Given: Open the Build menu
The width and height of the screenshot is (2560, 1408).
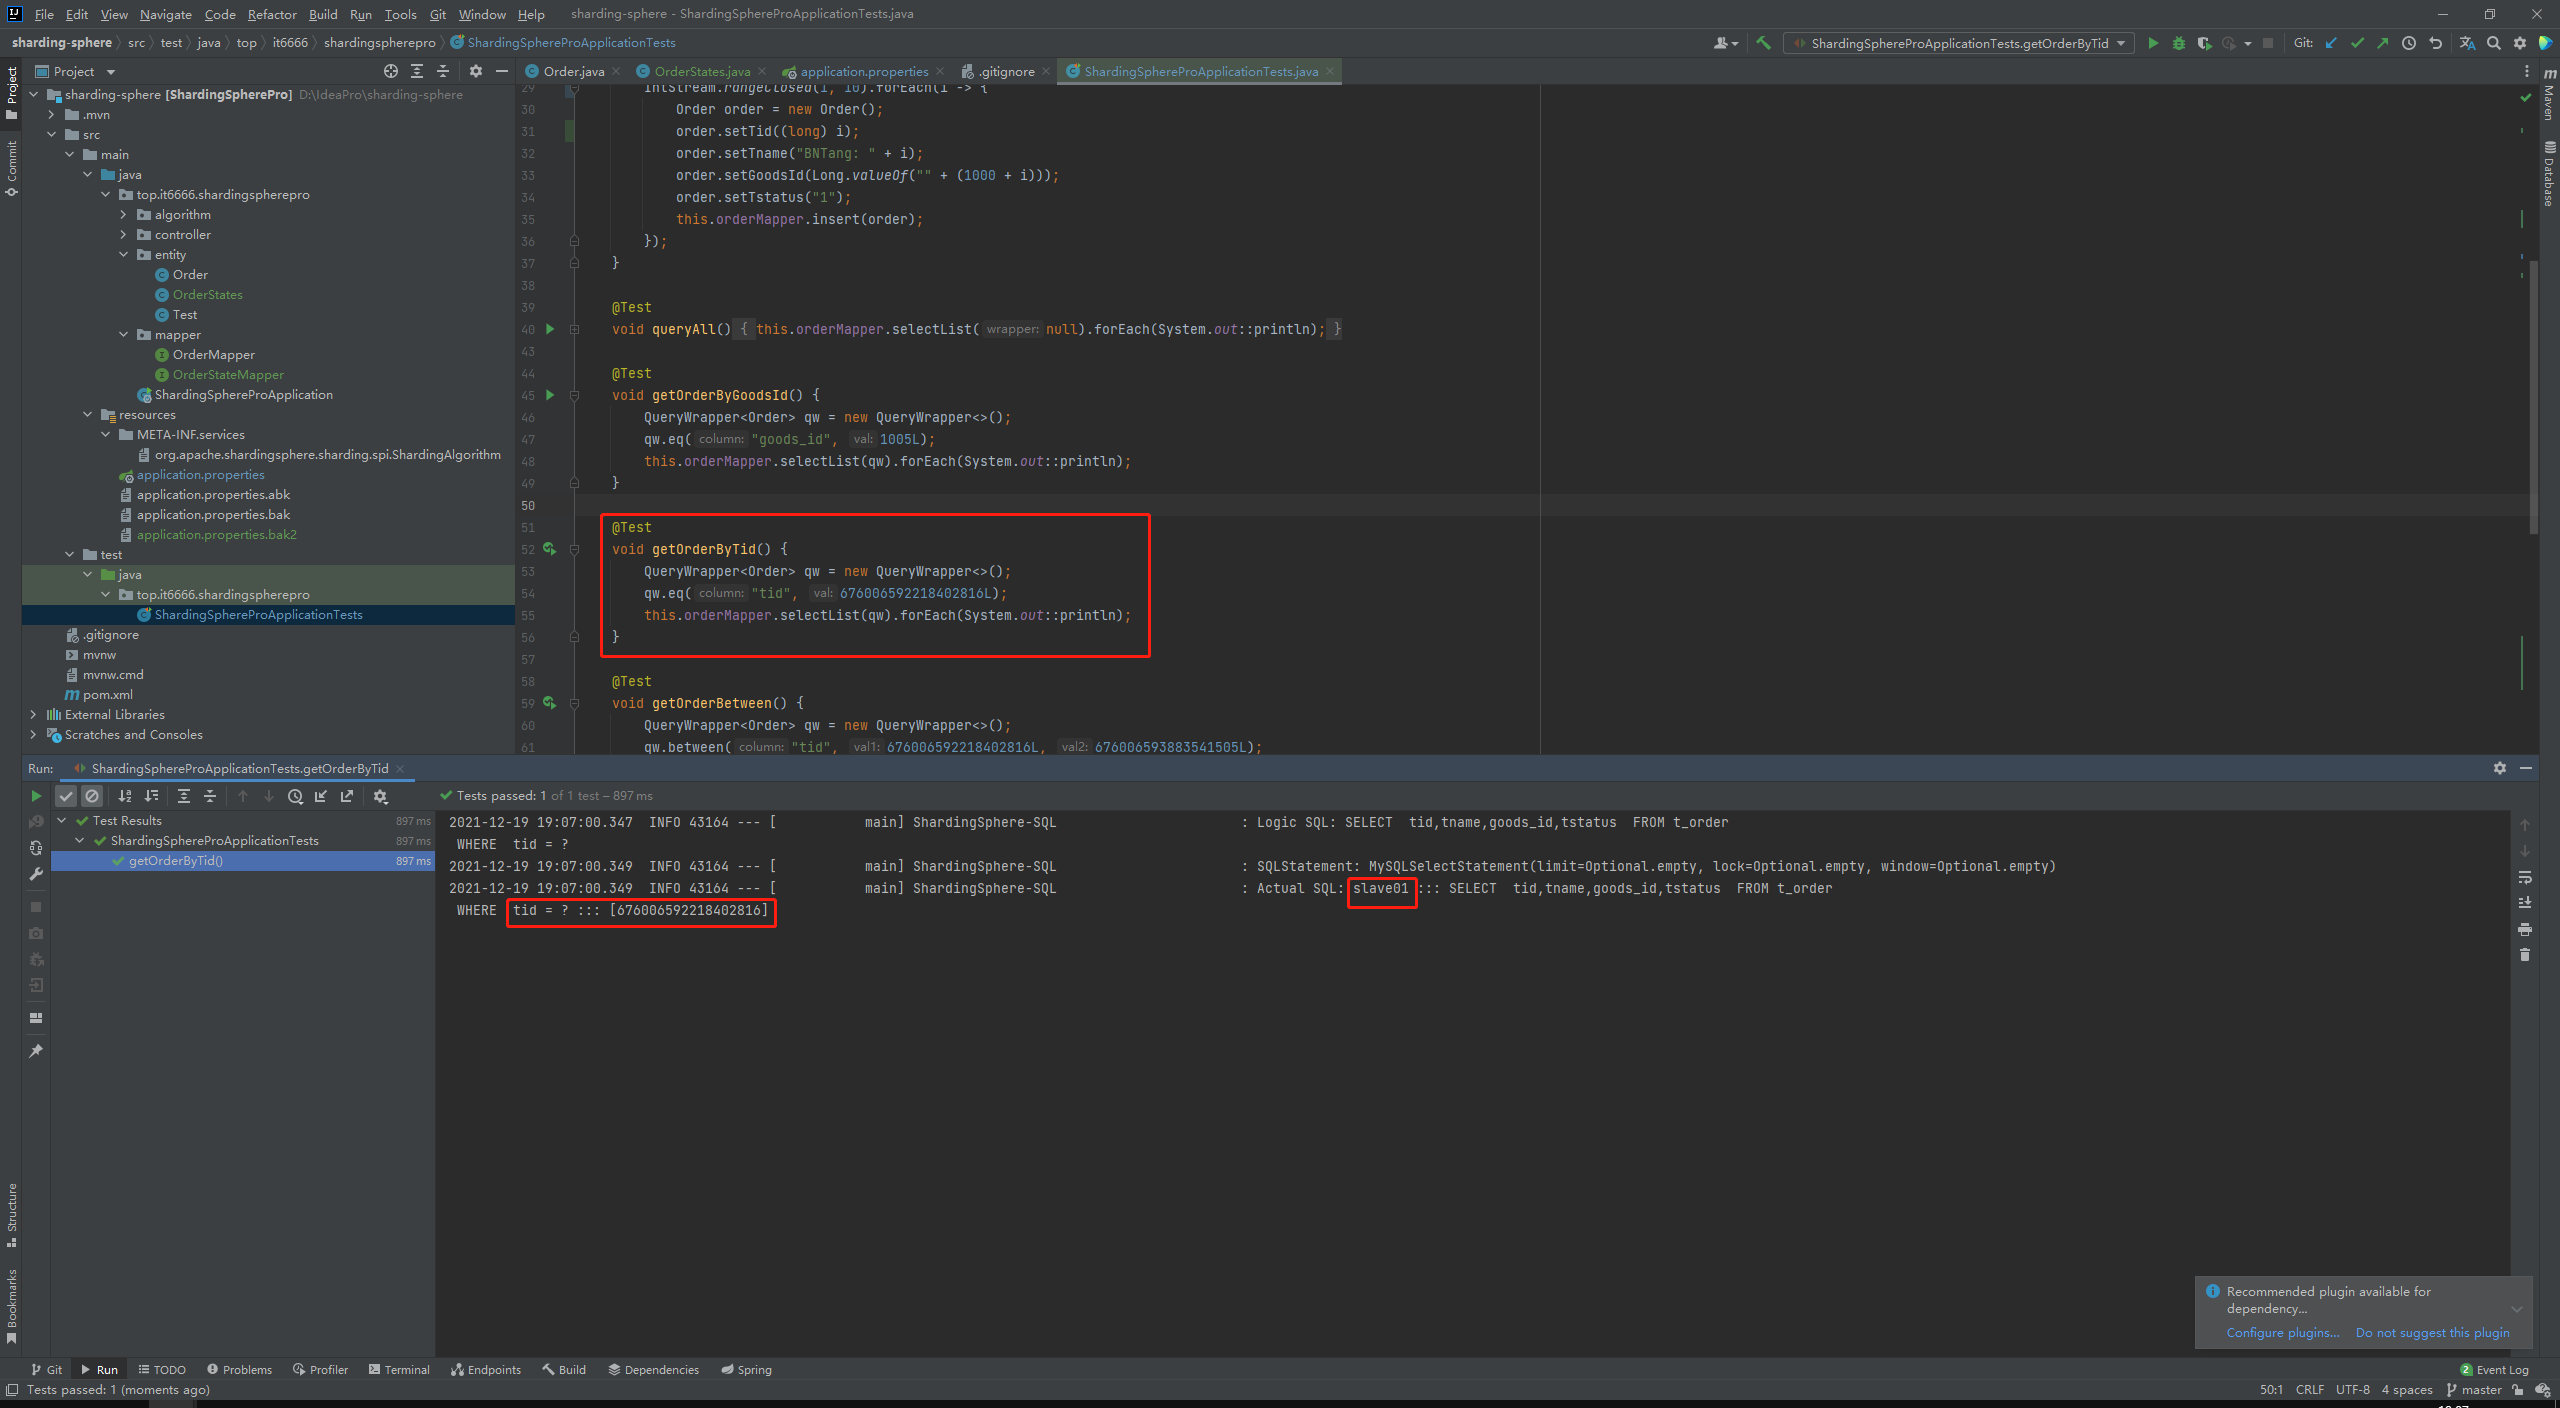Looking at the screenshot, I should (323, 14).
